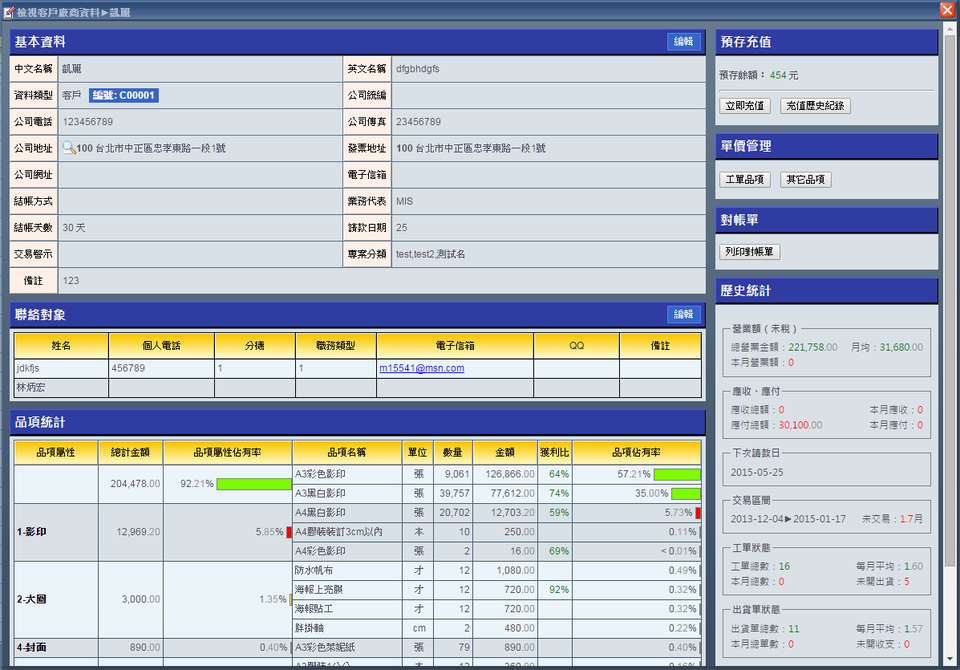This screenshot has height=670, width=960.
Task: Close the customer data window
Action: [x=946, y=10]
